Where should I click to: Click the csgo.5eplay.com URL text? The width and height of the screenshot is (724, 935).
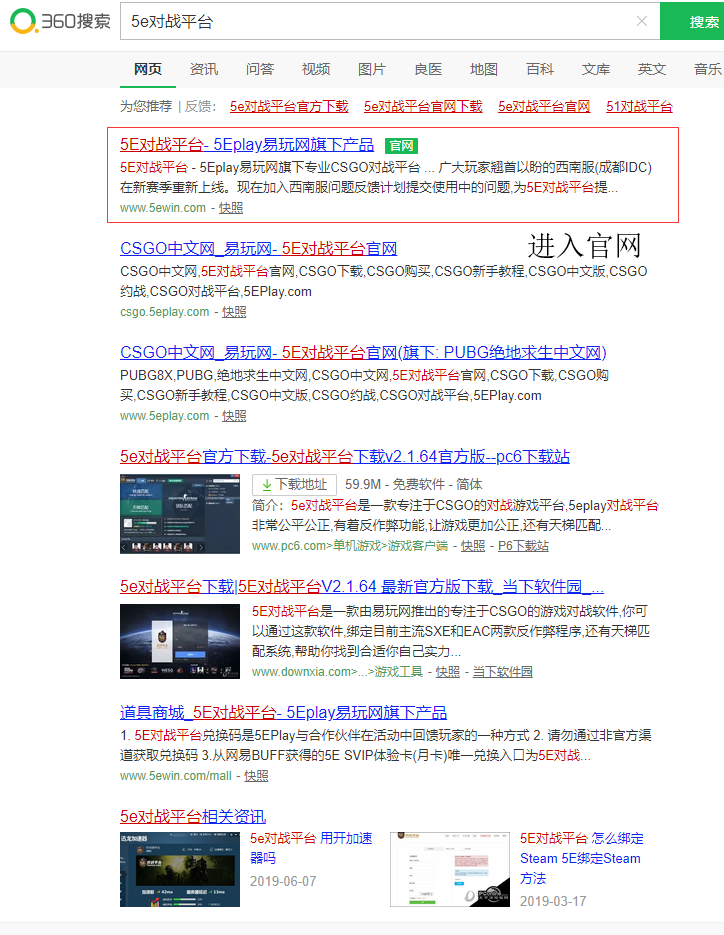(165, 311)
